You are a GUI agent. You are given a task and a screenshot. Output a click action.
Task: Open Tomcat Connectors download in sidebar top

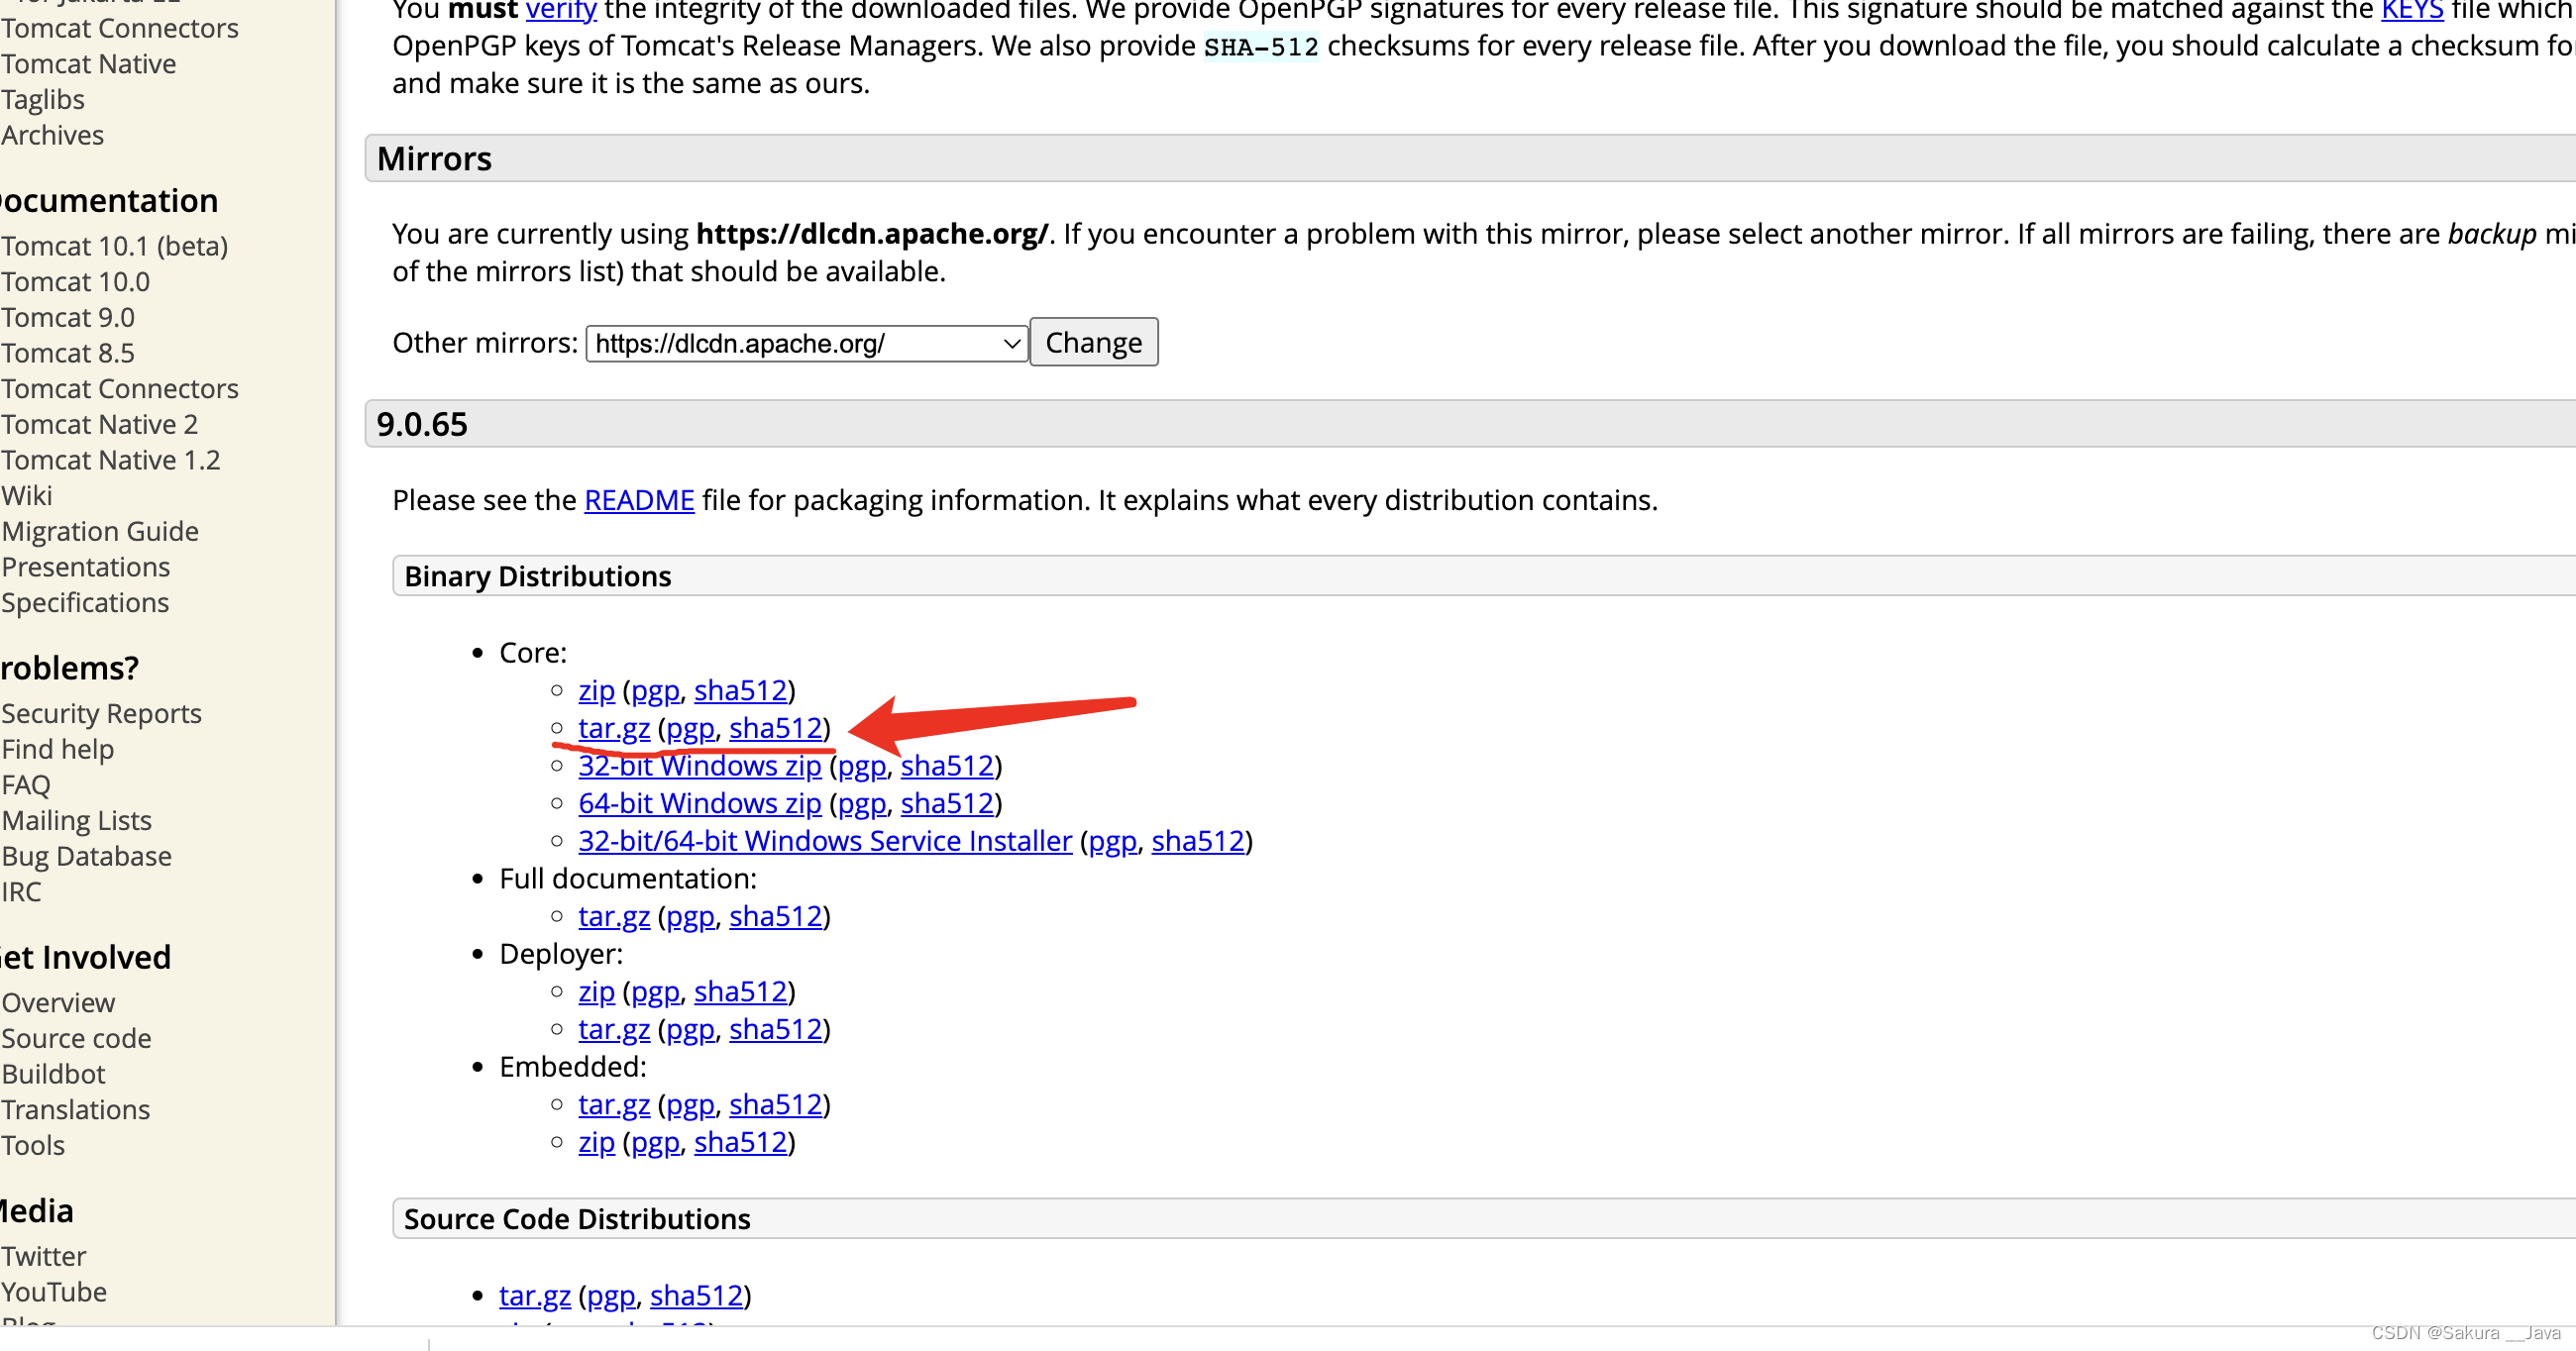pos(120,28)
